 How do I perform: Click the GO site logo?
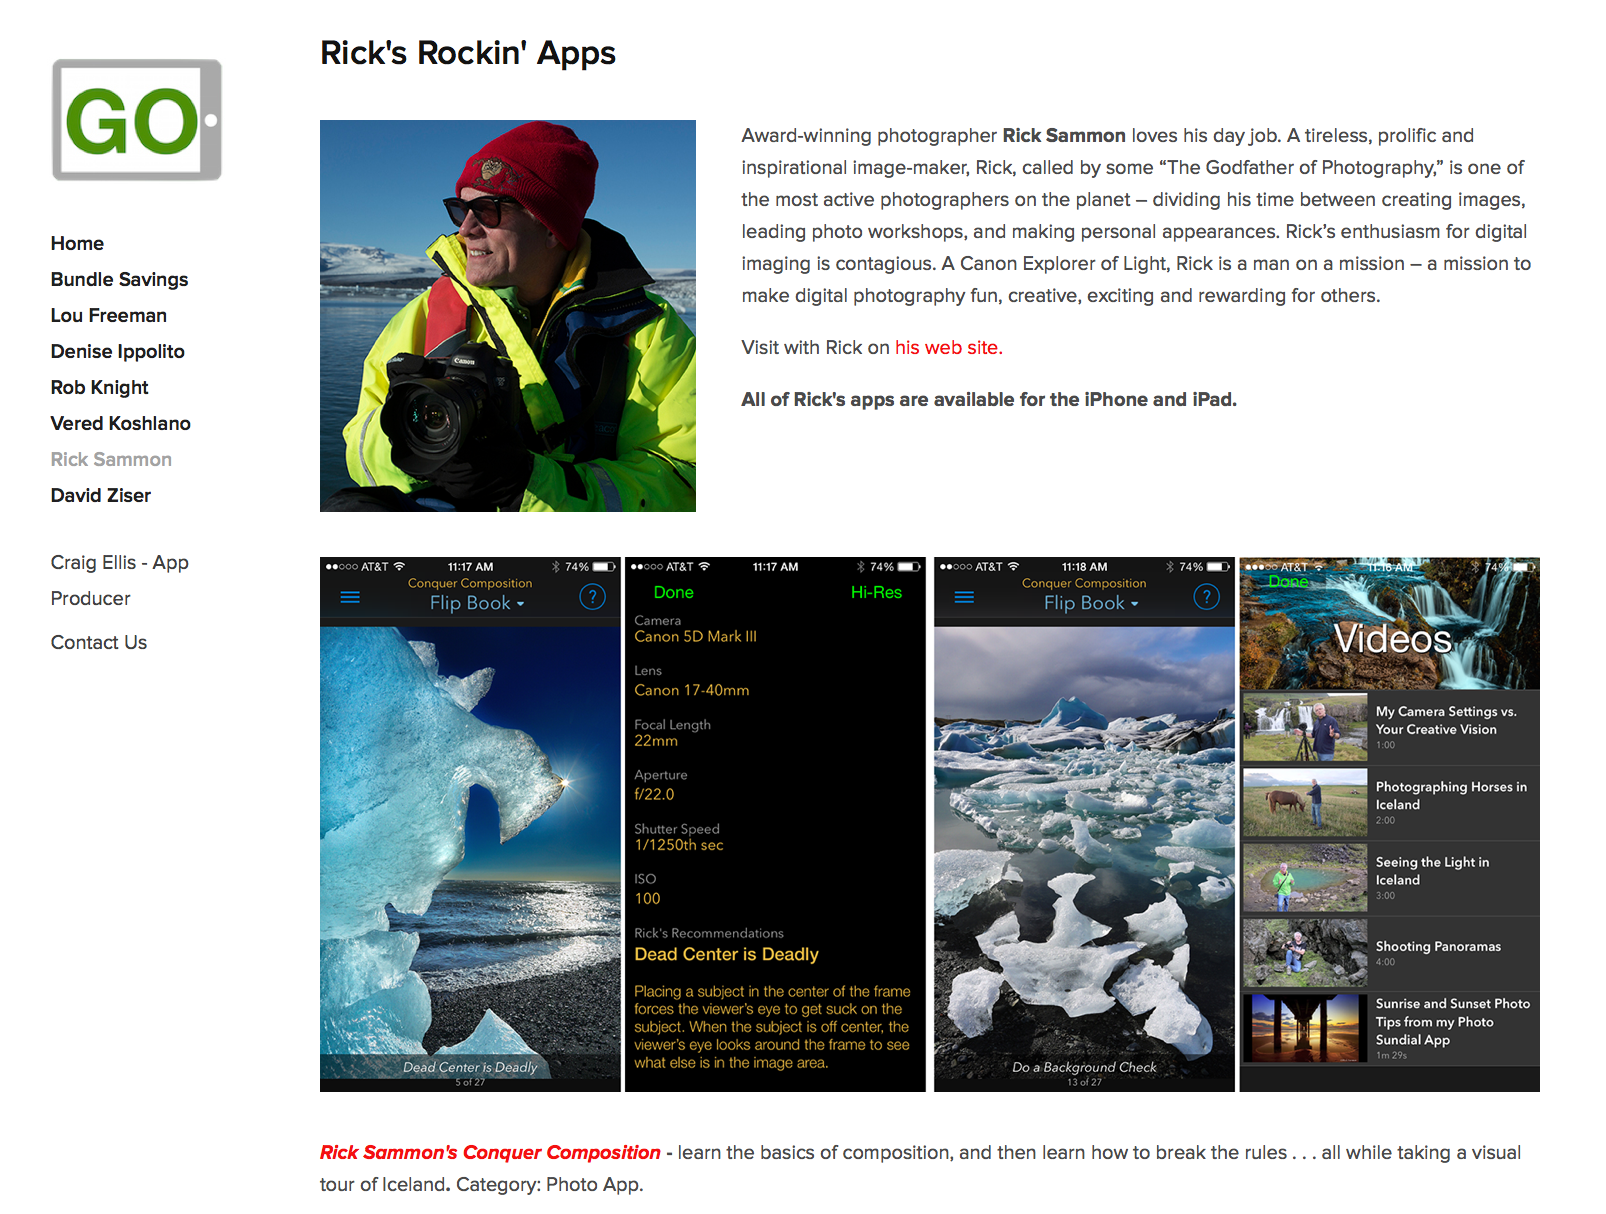137,120
